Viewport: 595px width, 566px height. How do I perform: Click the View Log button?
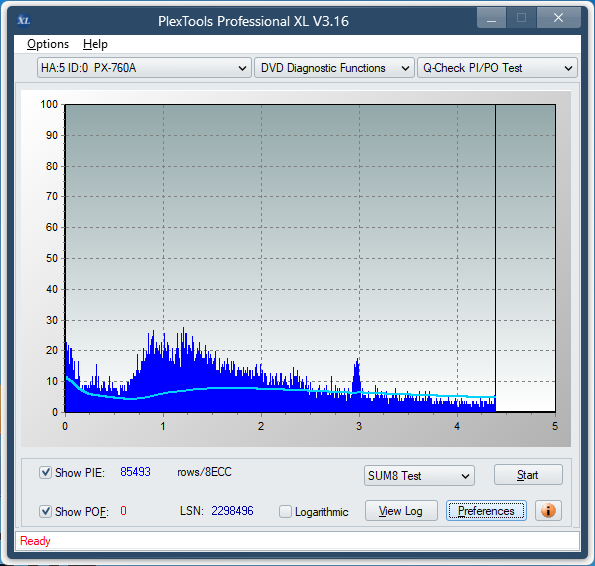click(x=401, y=511)
